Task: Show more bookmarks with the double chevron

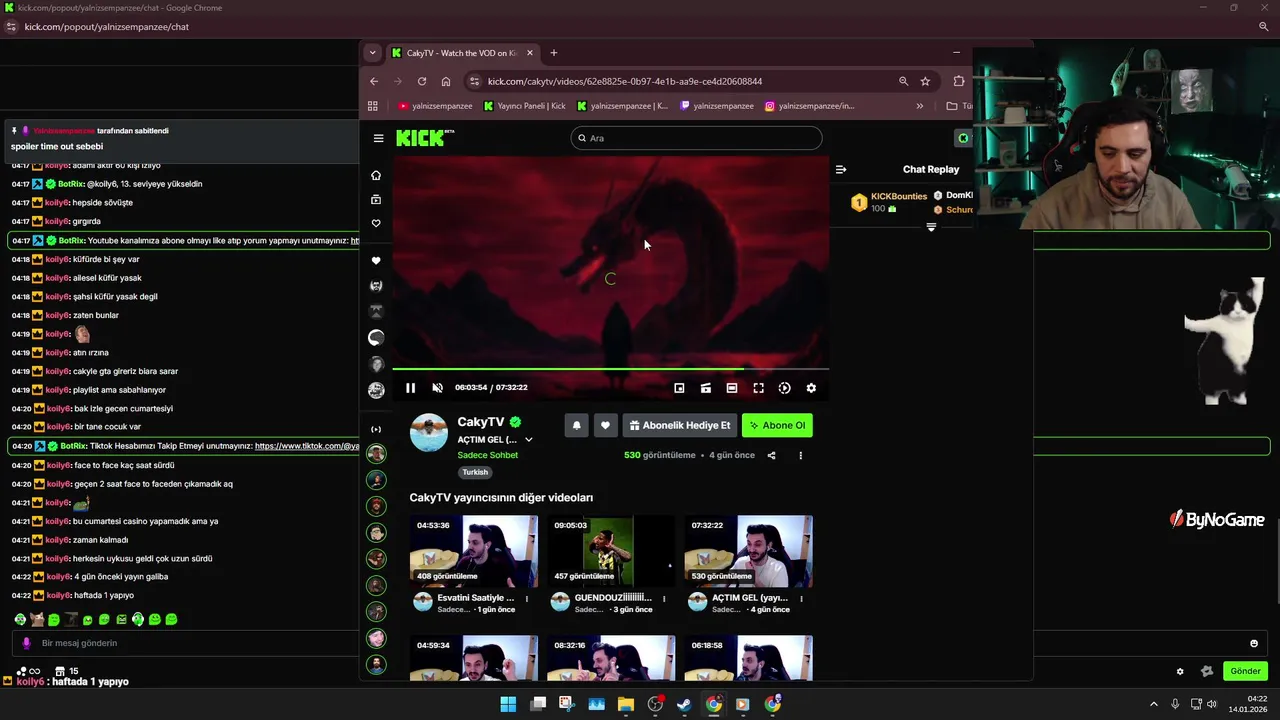Action: point(920,106)
